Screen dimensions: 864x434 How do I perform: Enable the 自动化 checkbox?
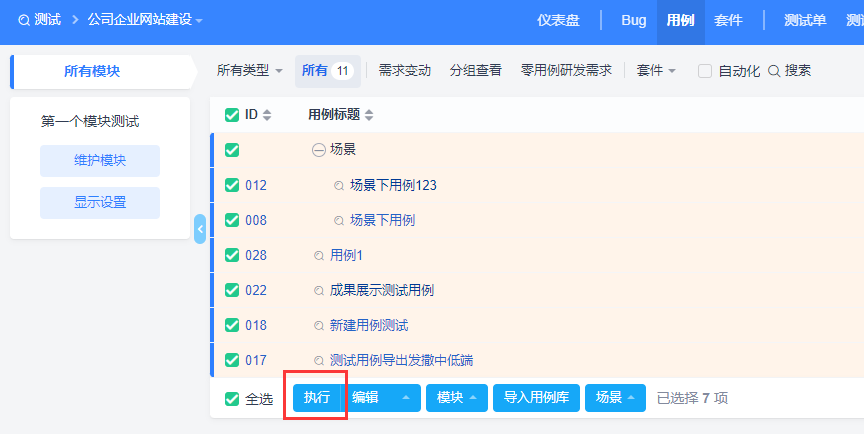(x=705, y=71)
